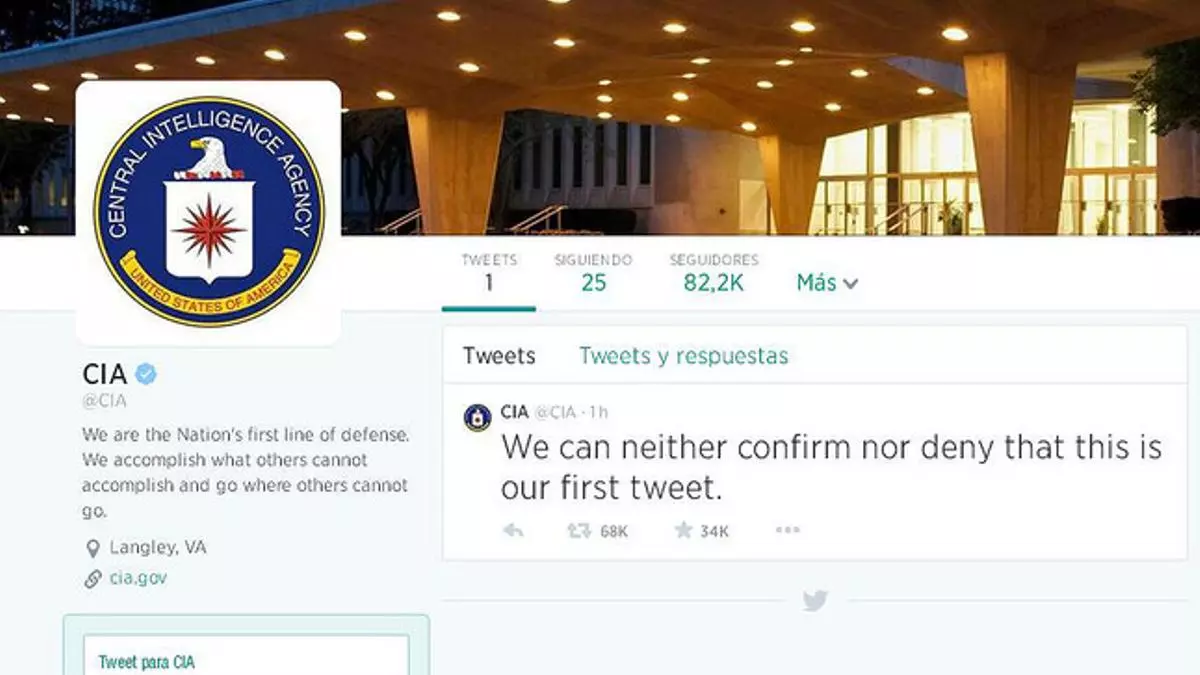Open the Tweets count stat
This screenshot has height=675, width=1200.
point(489,273)
